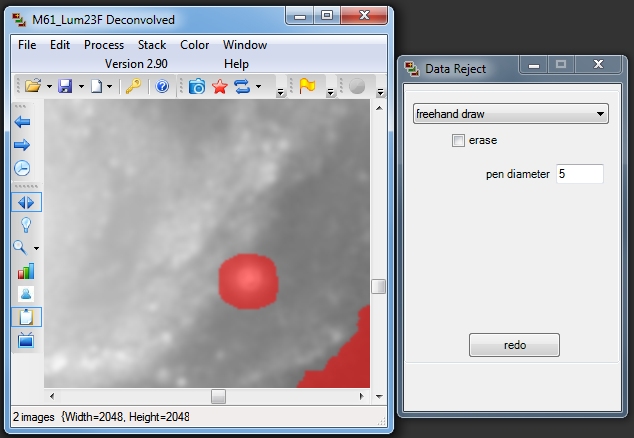
Task: Click the horizontal scrollbar right arrow
Action: click(x=362, y=396)
